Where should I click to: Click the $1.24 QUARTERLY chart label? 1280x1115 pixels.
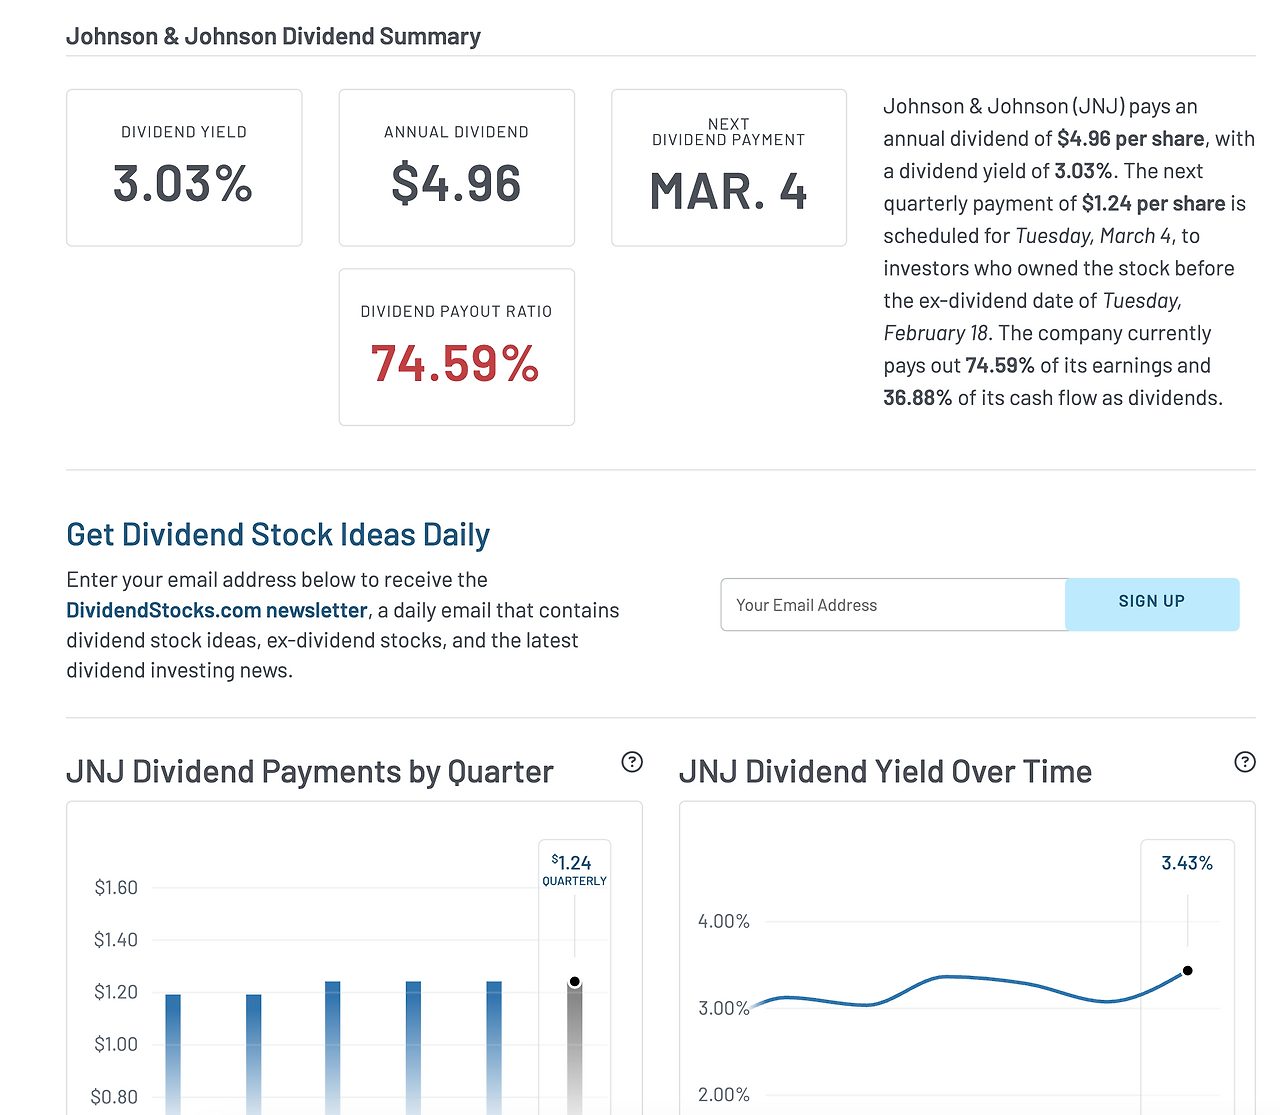pos(574,869)
